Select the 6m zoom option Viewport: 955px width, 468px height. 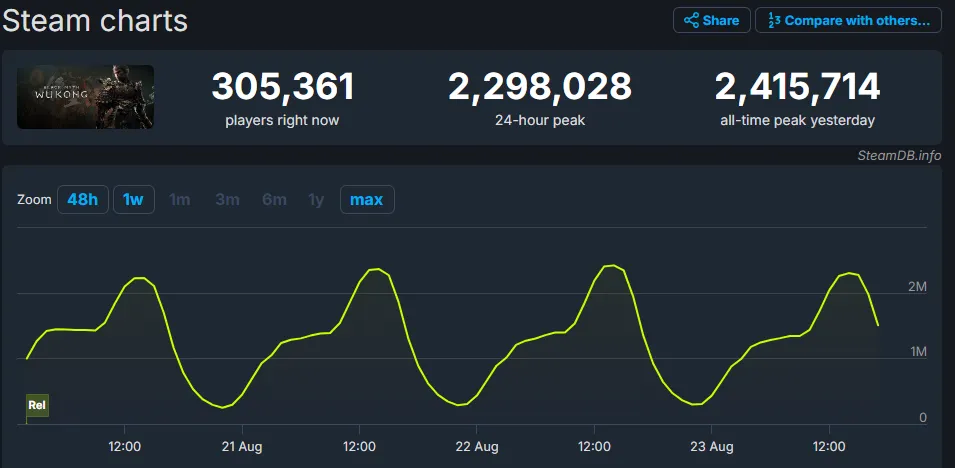[x=275, y=199]
